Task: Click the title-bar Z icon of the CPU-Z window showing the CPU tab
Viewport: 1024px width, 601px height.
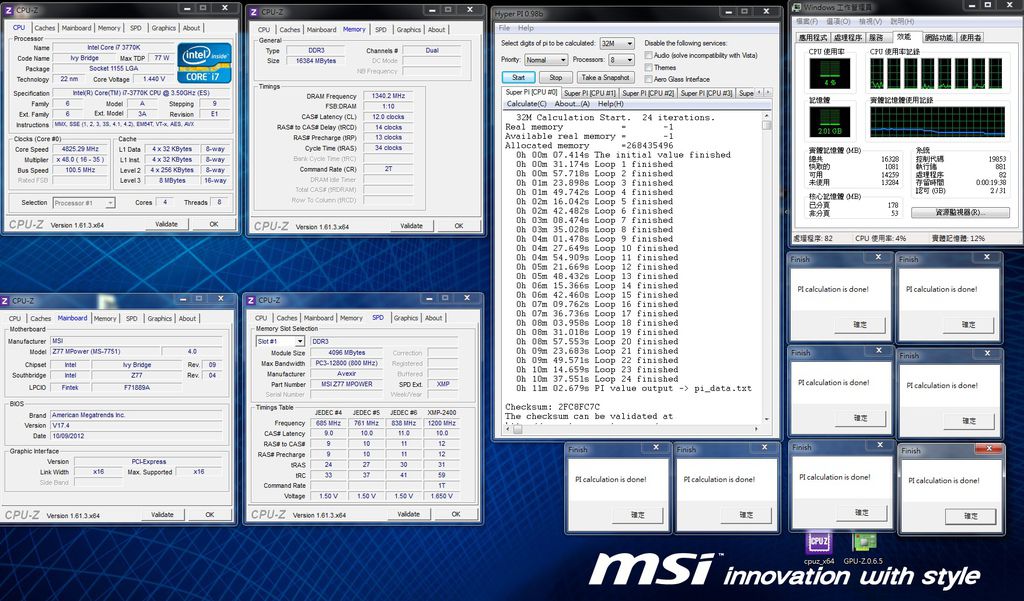Action: pos(9,10)
